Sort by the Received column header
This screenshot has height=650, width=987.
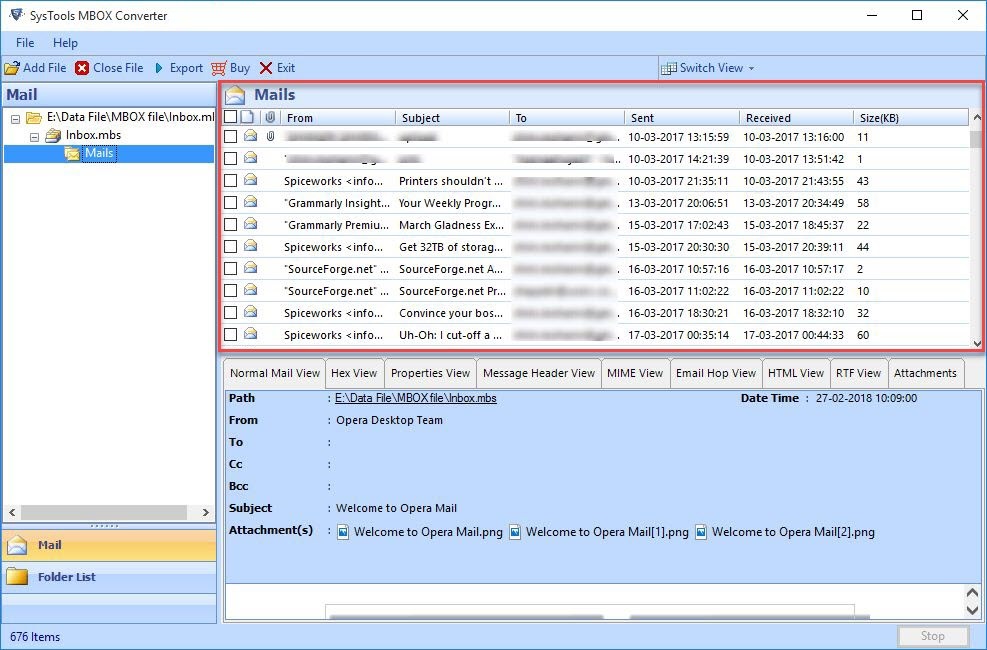click(796, 118)
